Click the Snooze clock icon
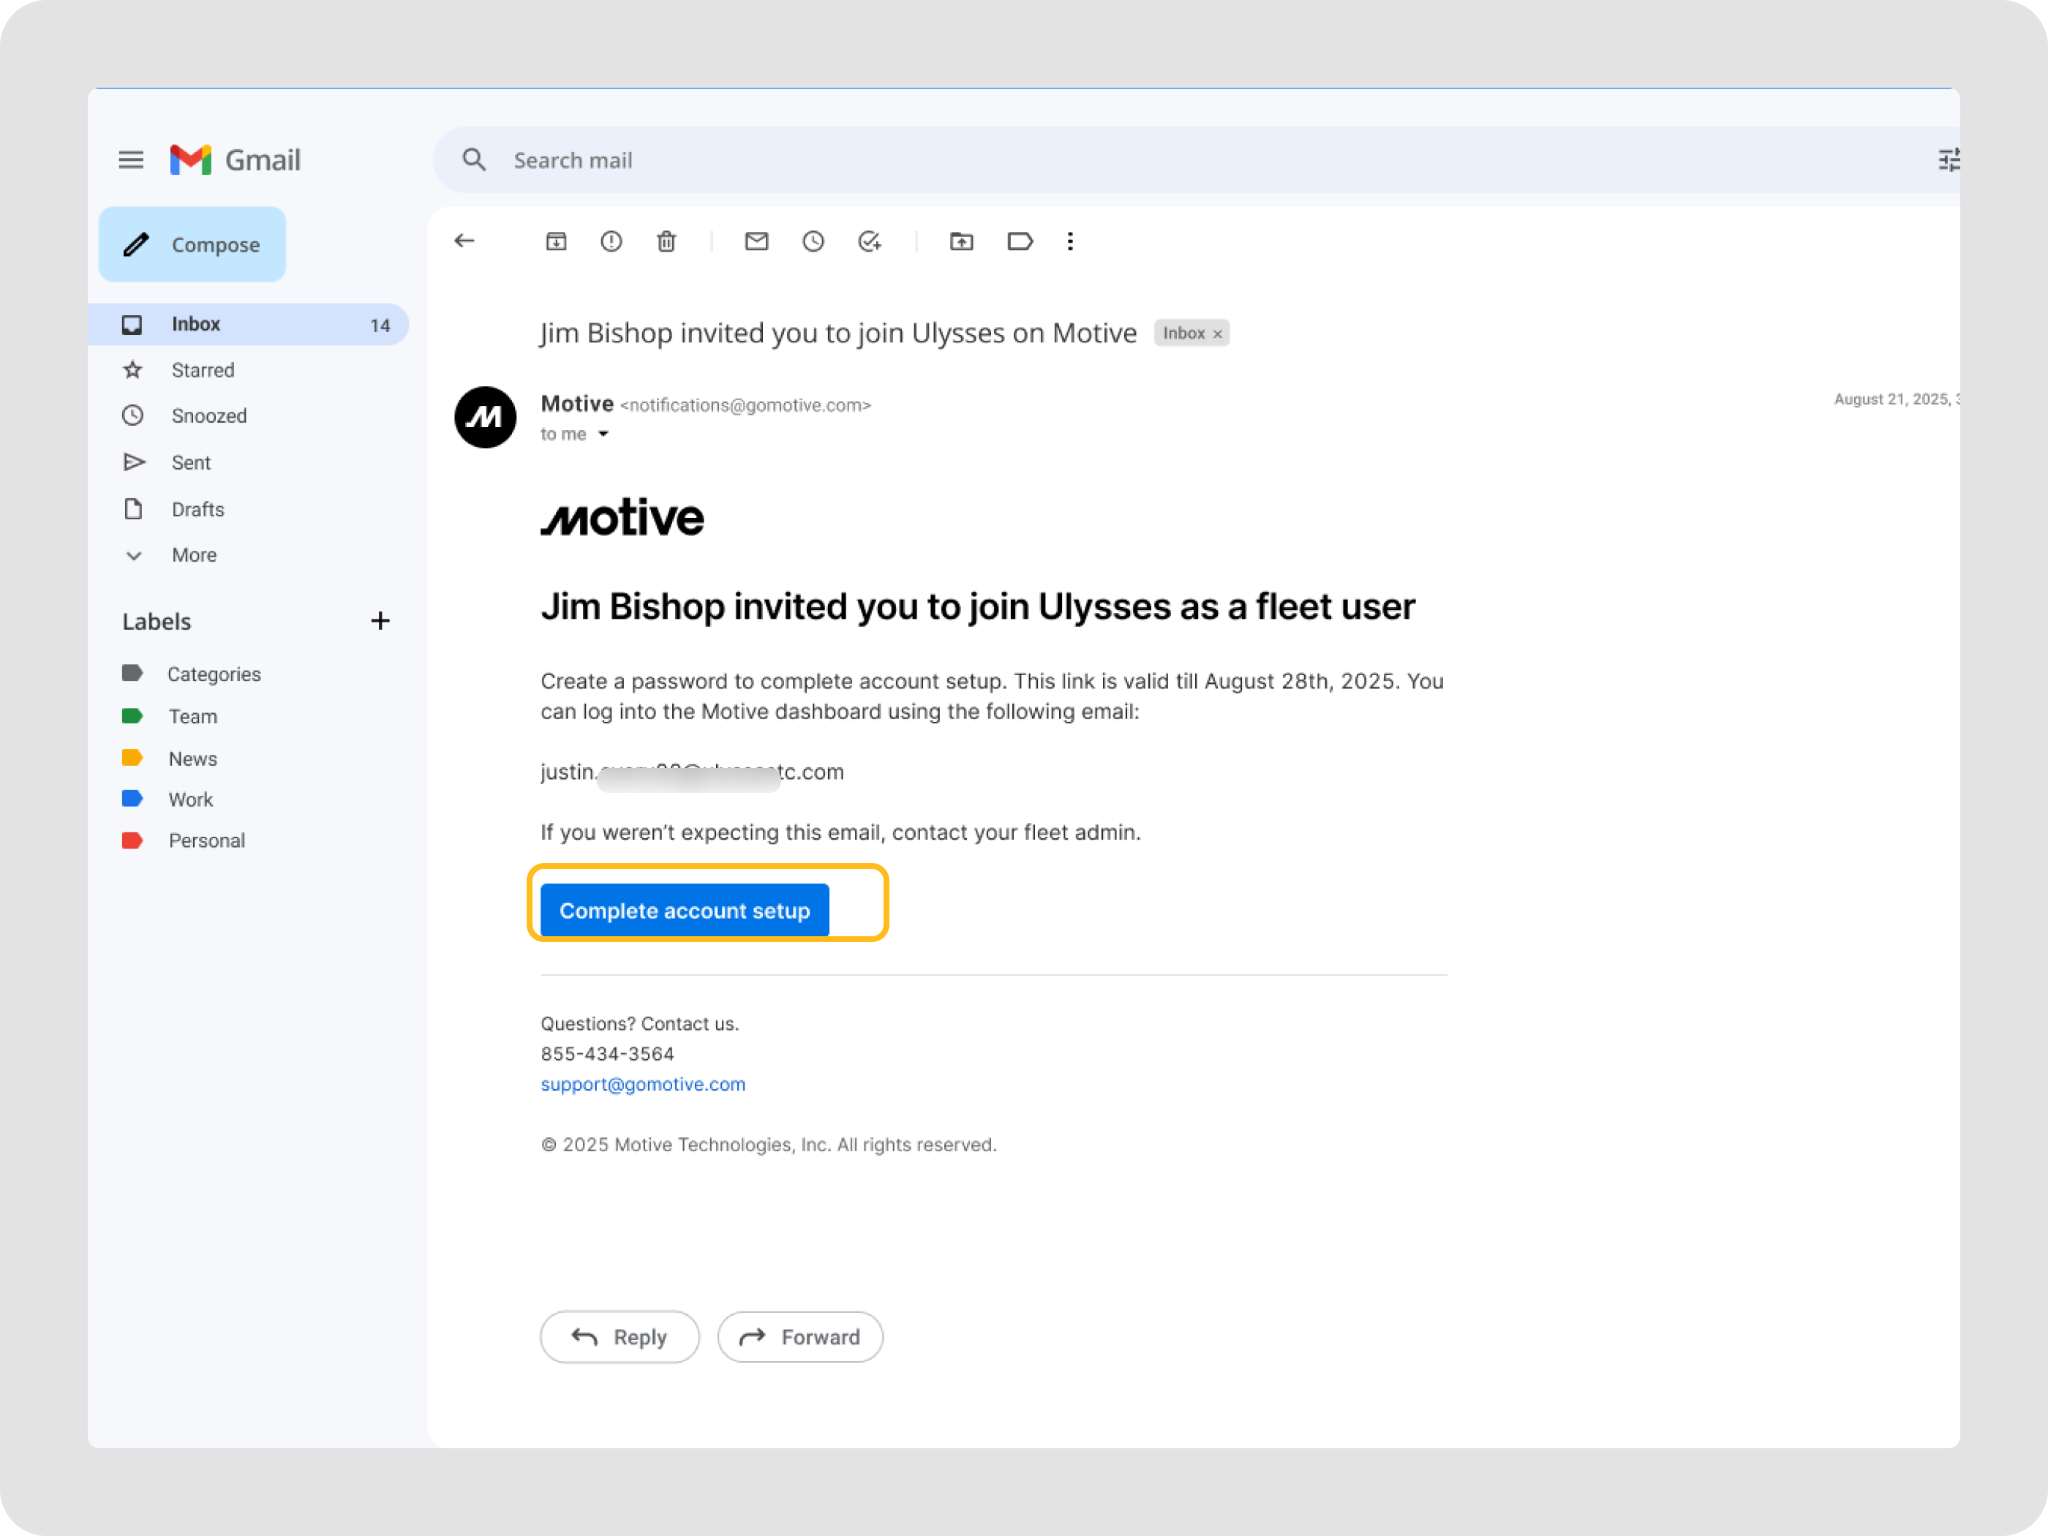 813,241
